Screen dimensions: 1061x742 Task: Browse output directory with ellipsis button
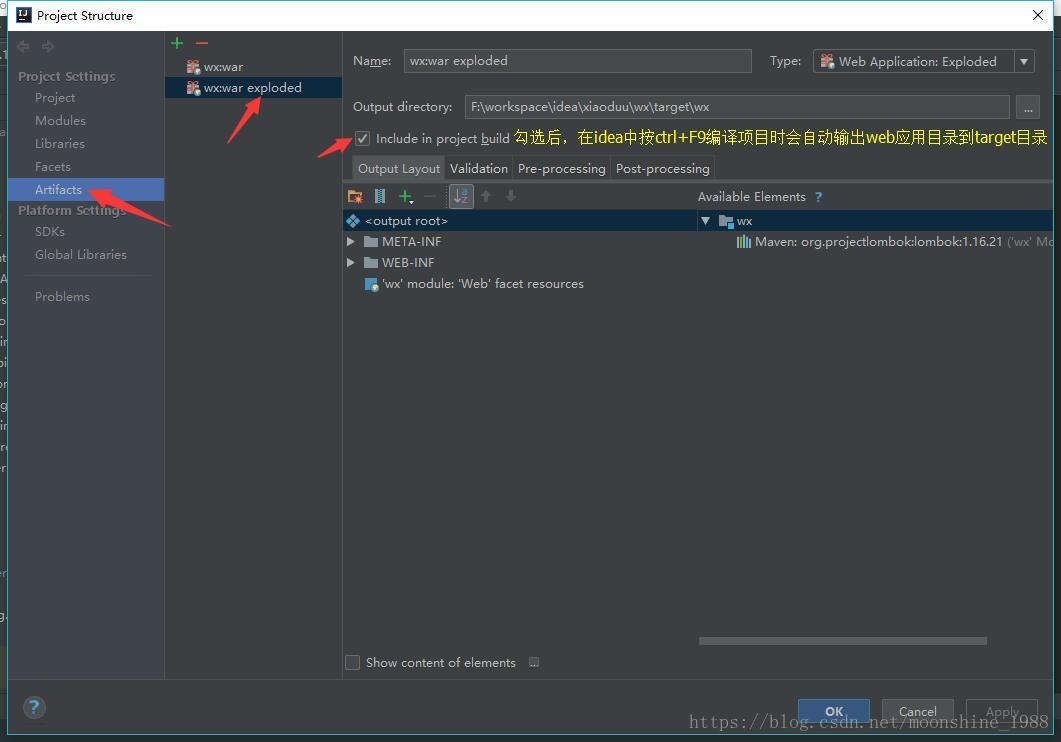[1028, 107]
